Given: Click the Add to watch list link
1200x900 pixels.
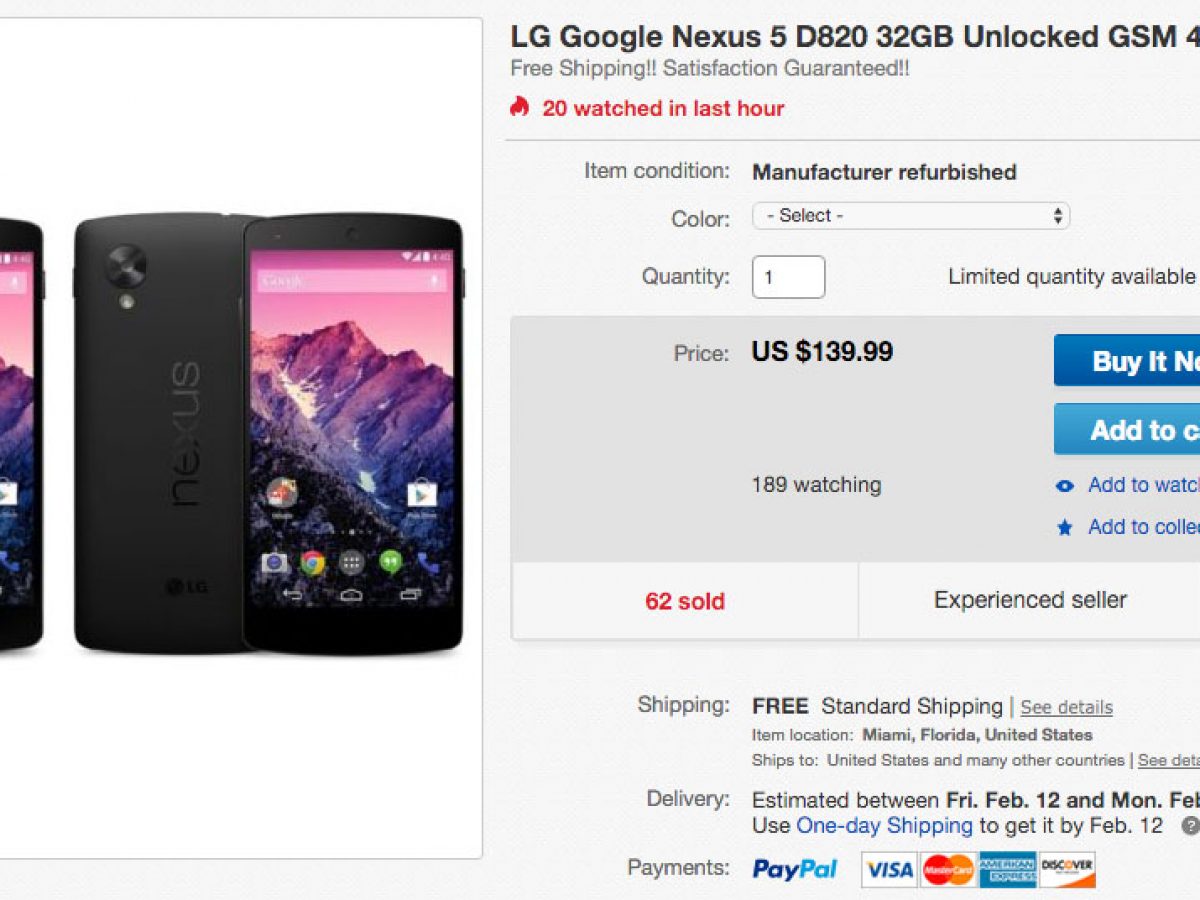Looking at the screenshot, I should coord(1143,485).
